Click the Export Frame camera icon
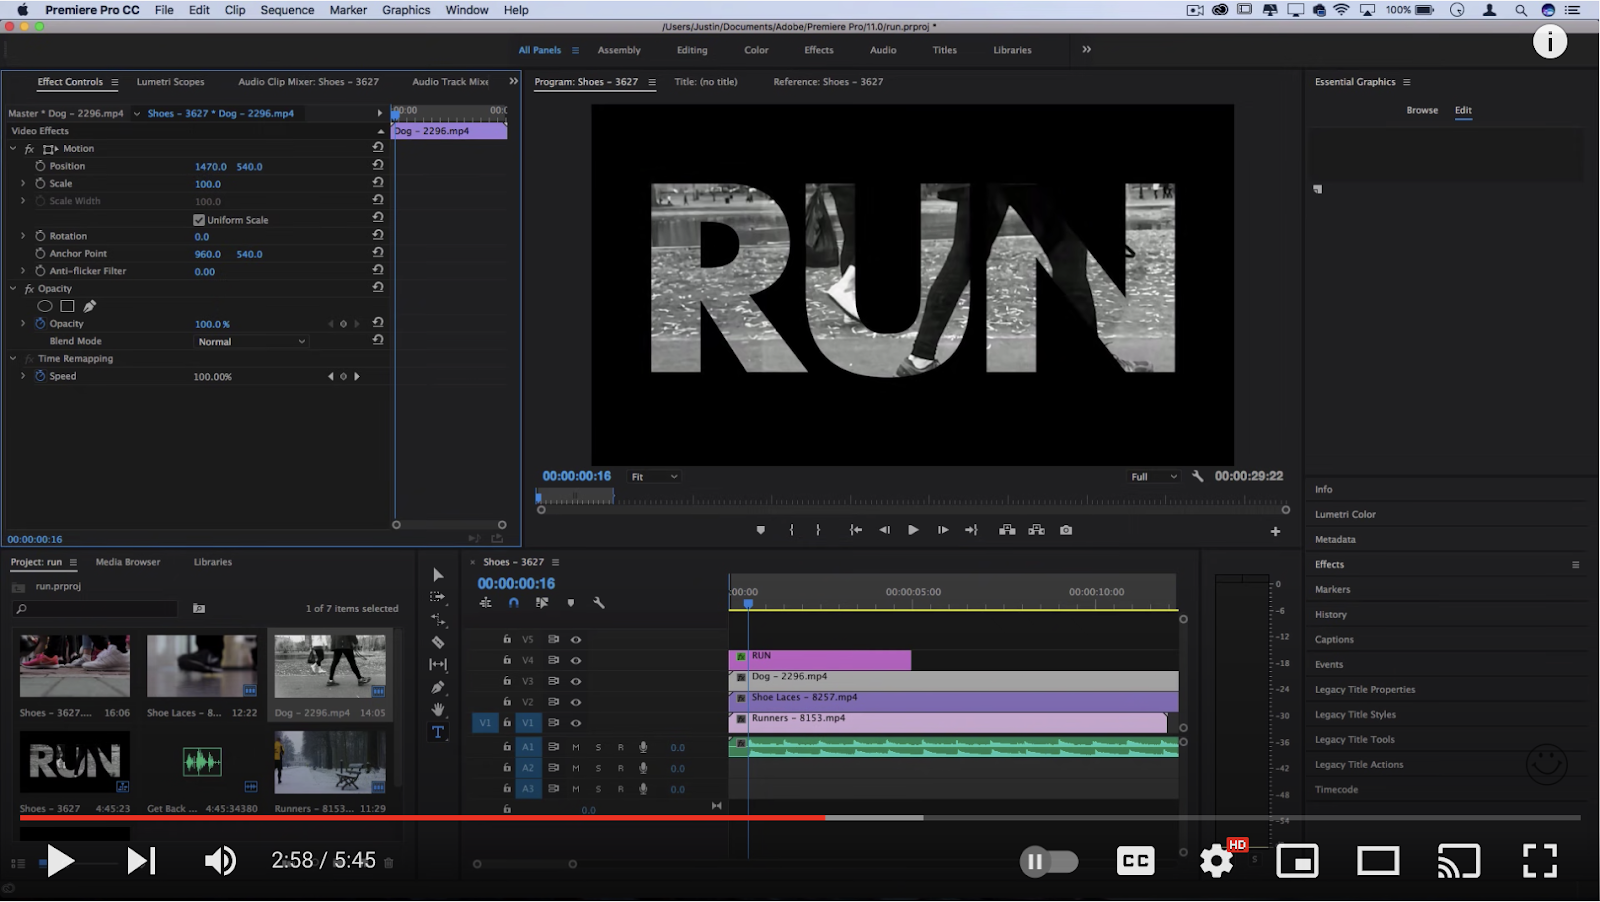Screen dimensions: 1600x902 pyautogui.click(x=1066, y=530)
